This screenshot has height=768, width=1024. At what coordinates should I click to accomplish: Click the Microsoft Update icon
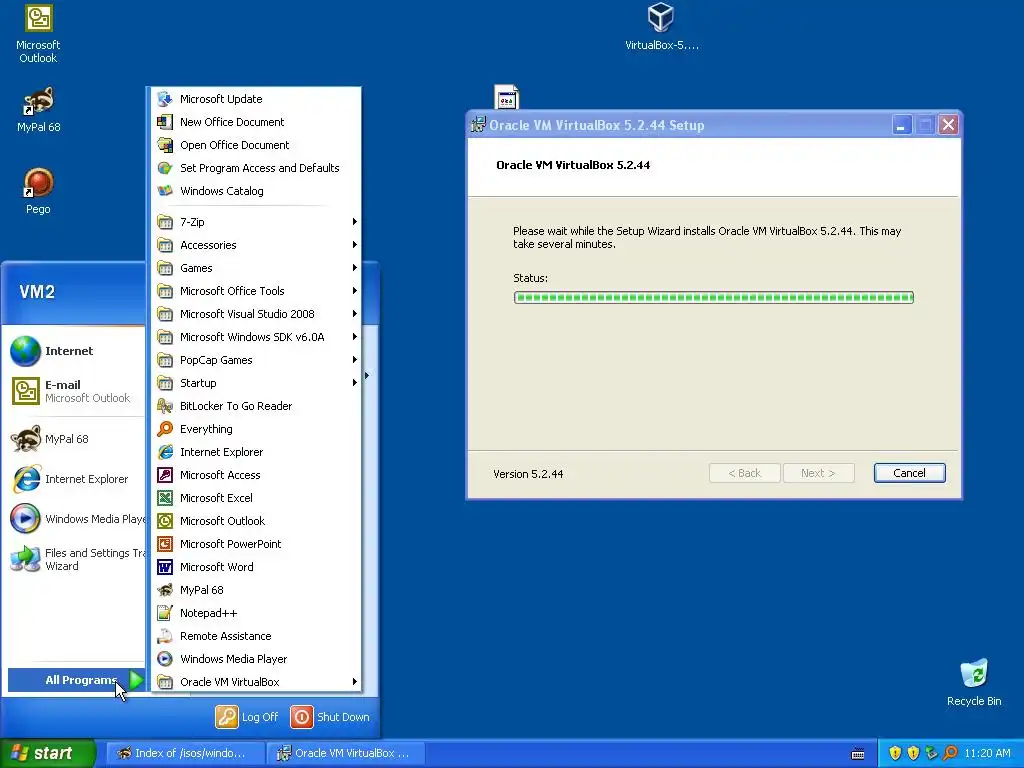click(165, 99)
